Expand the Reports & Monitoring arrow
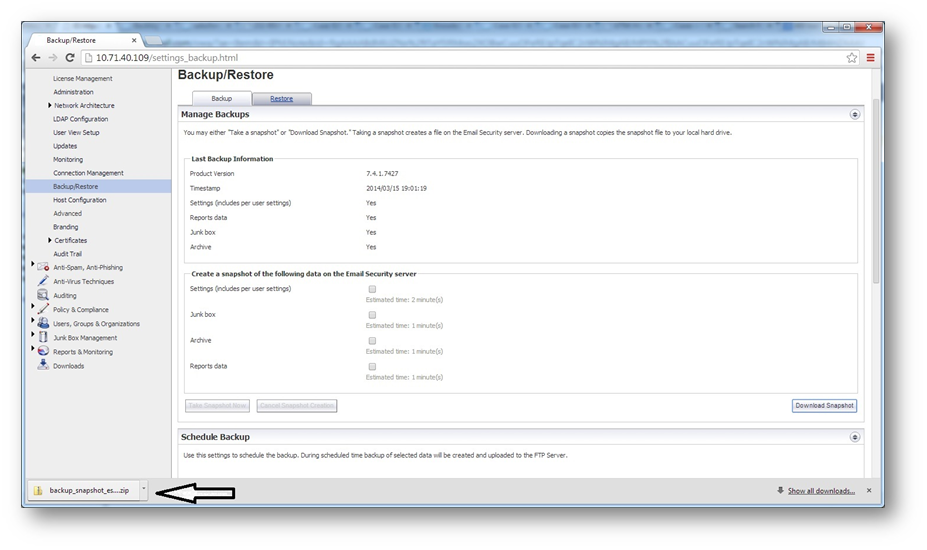 click(33, 348)
